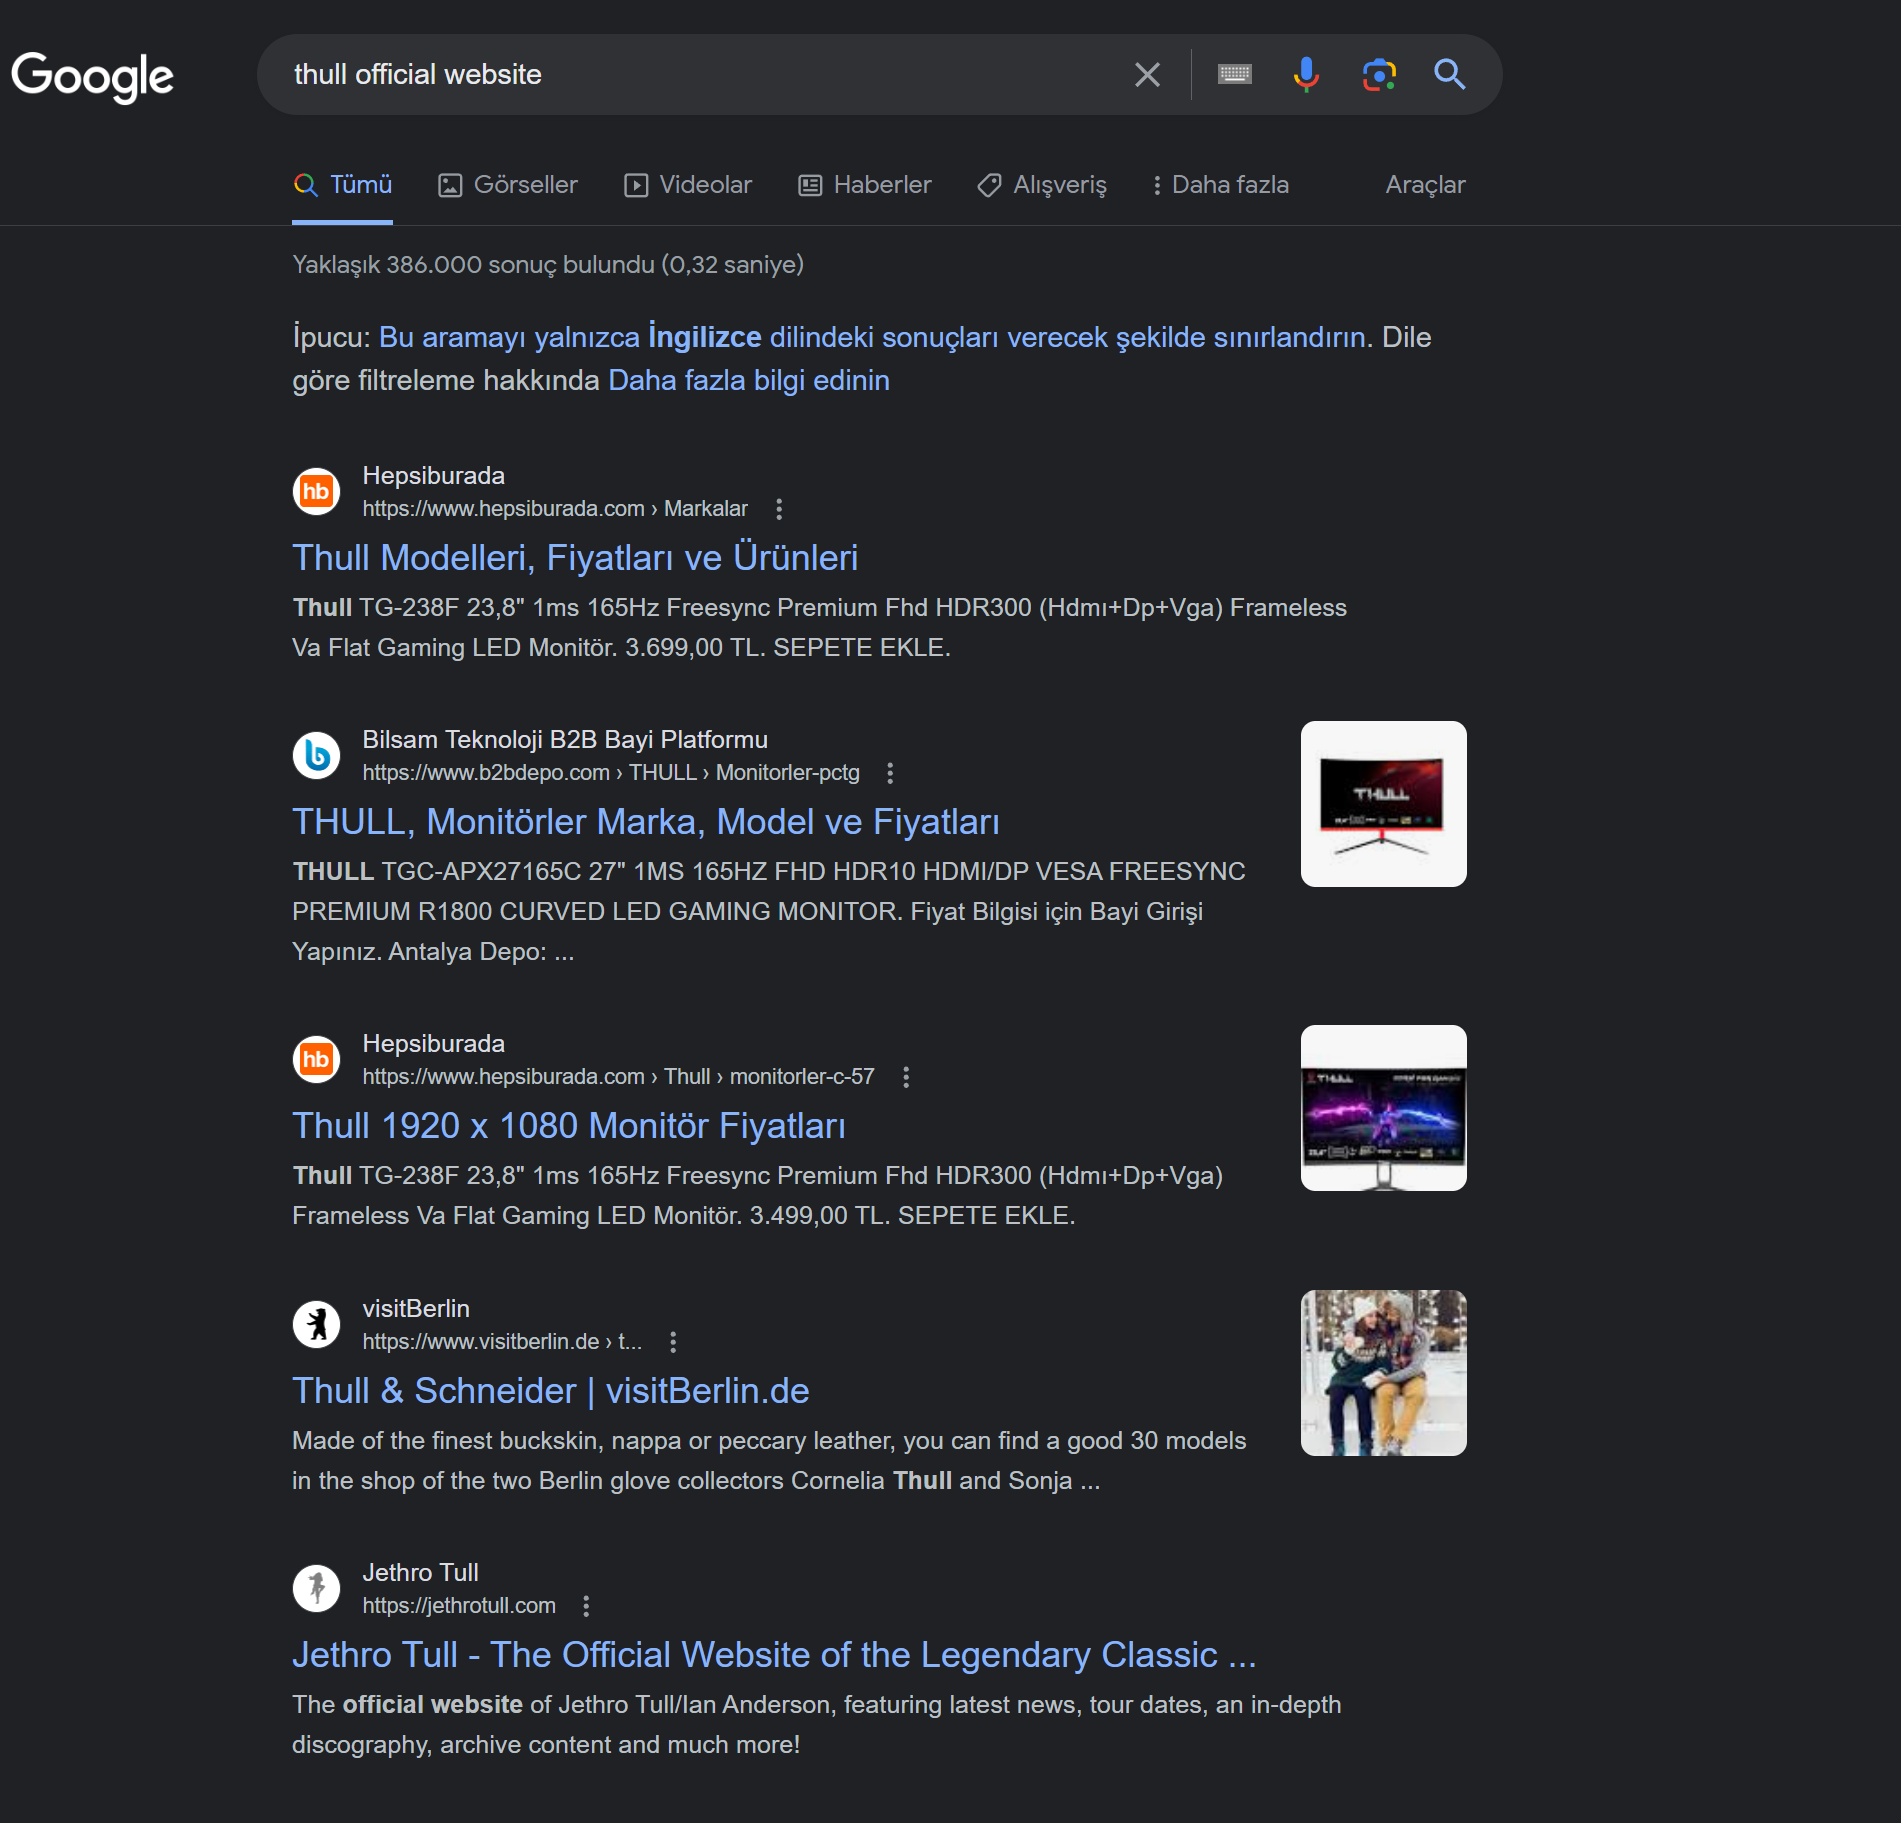Open the visitBerlin couple photo thumbnail
The image size is (1901, 1823).
point(1384,1373)
